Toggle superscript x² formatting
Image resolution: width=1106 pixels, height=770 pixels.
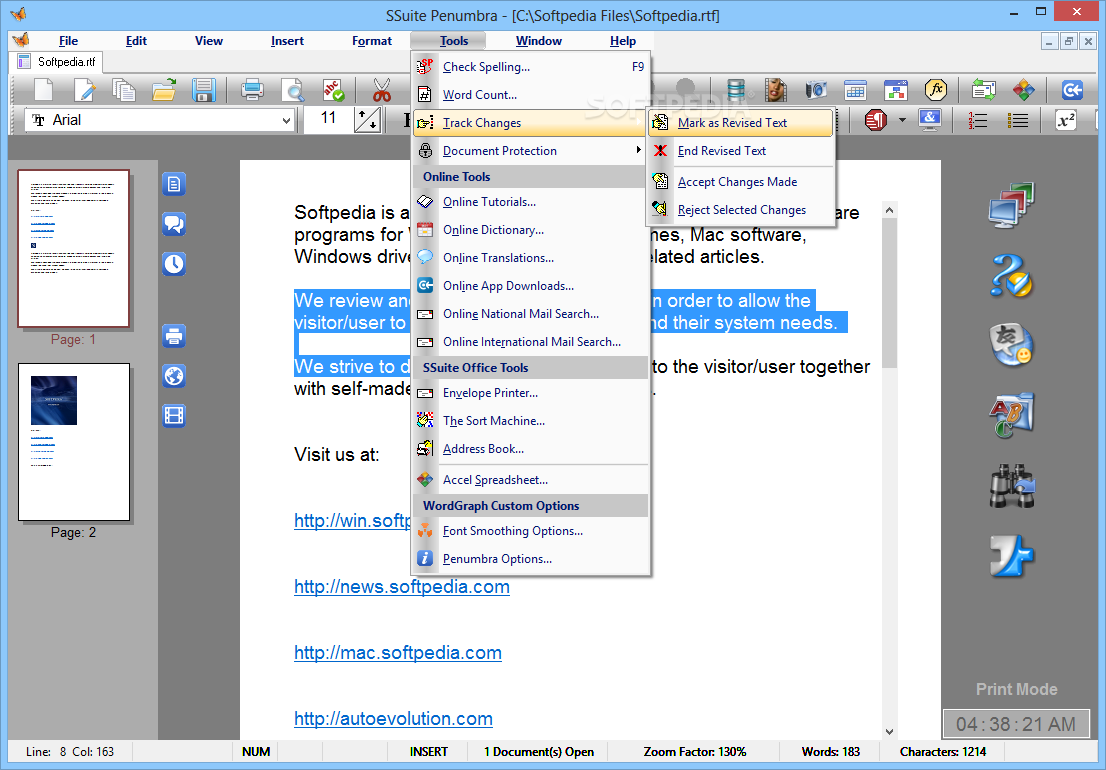click(x=1066, y=121)
